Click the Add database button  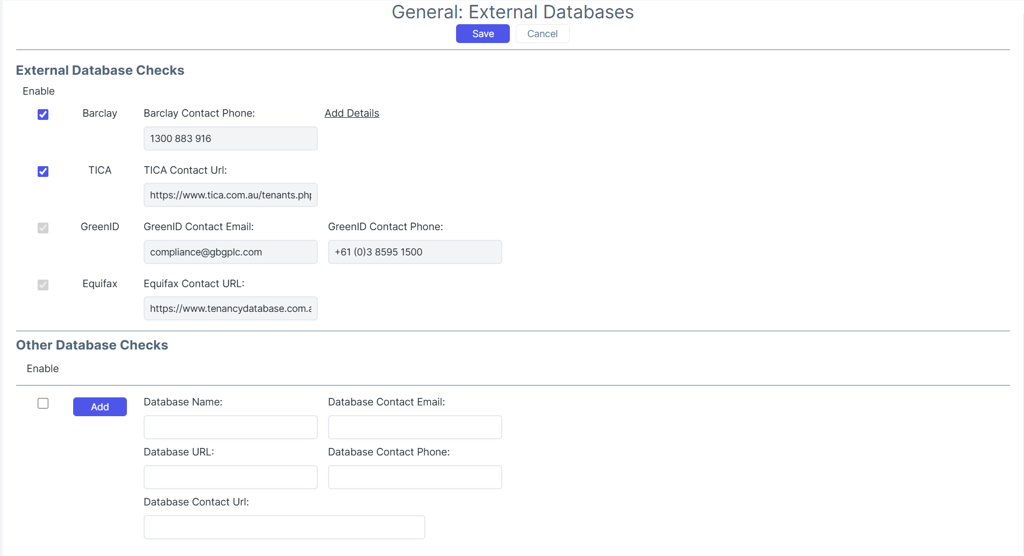[100, 406]
